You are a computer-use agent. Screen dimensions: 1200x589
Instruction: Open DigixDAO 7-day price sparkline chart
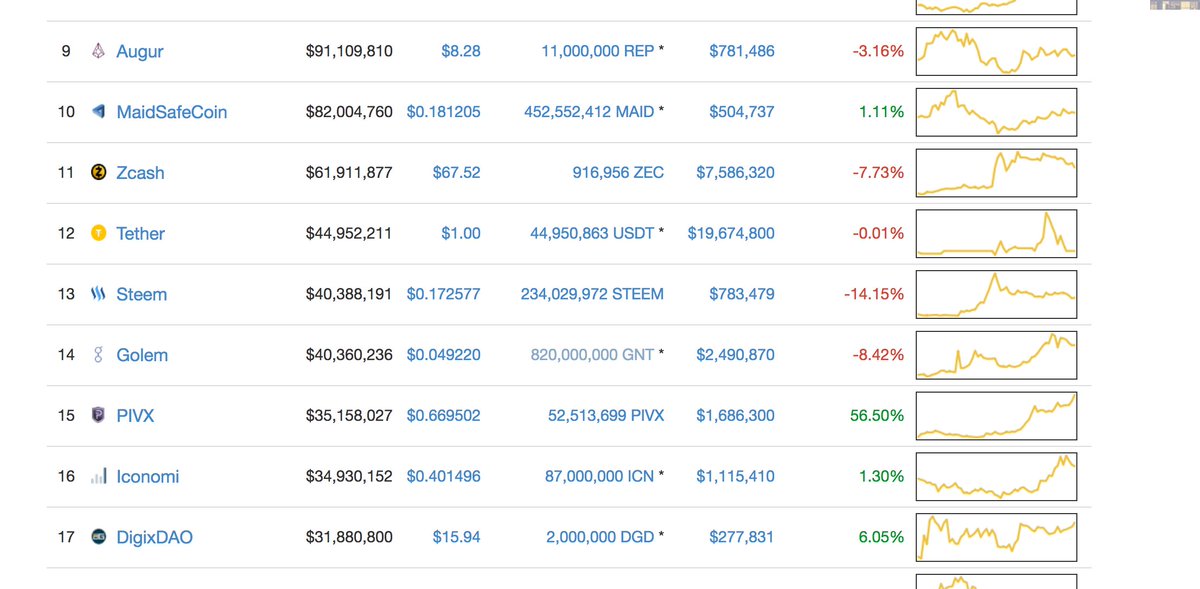997,537
